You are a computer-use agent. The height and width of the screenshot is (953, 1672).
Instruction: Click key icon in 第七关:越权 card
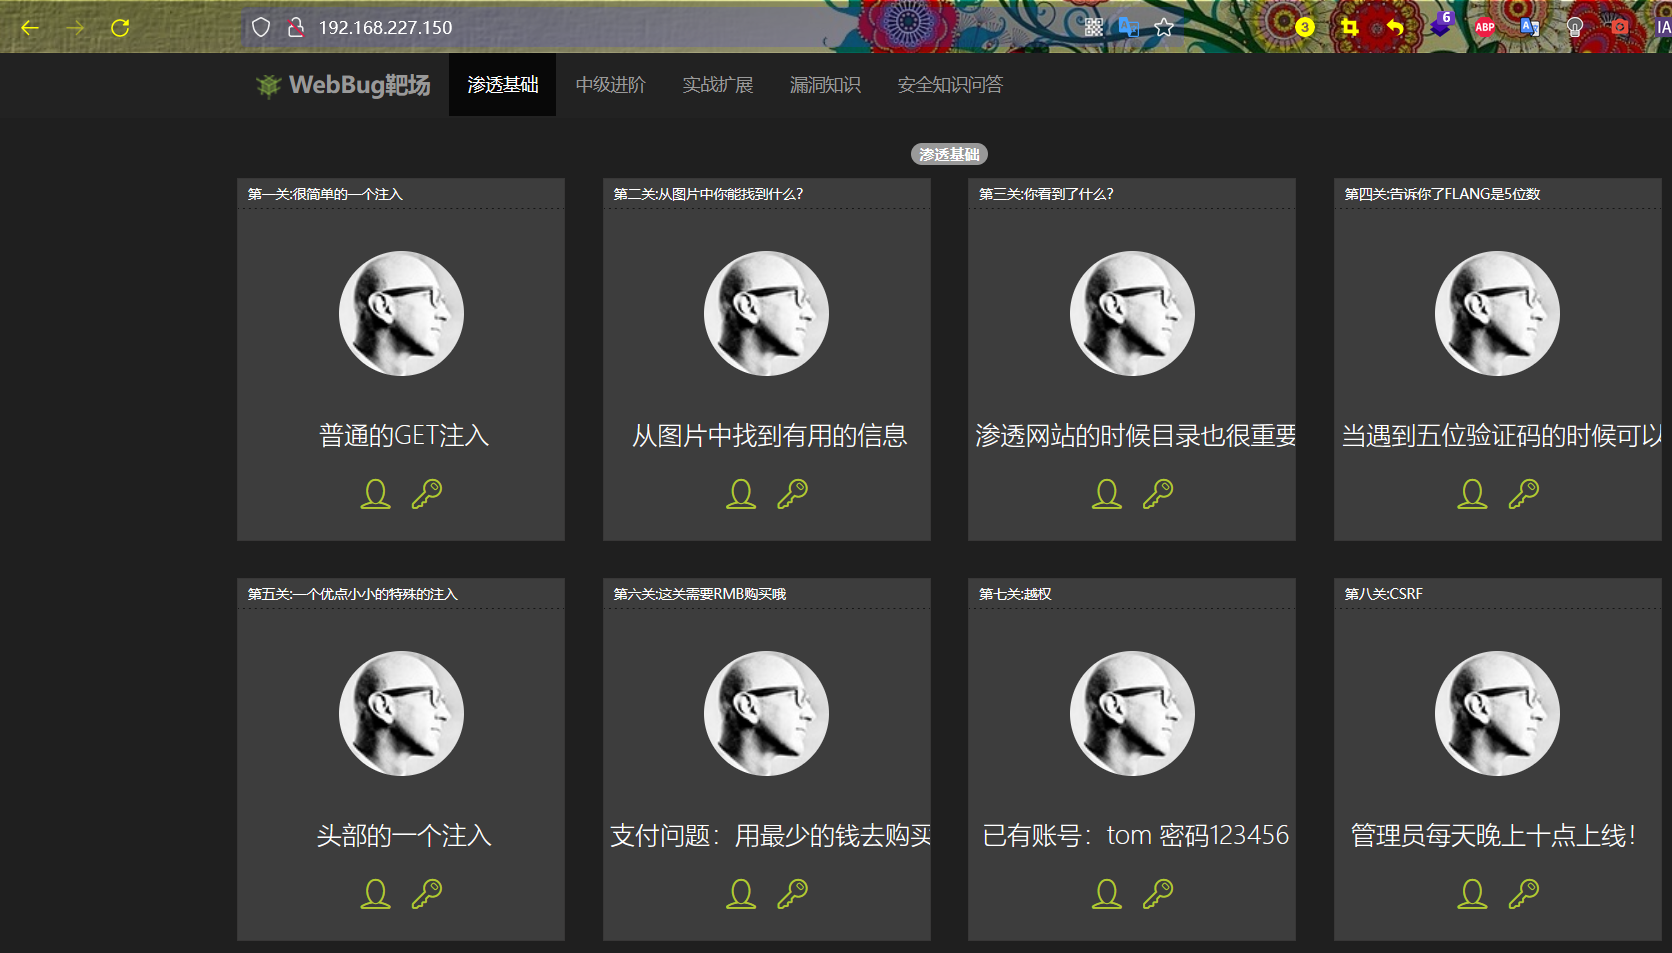1158,894
